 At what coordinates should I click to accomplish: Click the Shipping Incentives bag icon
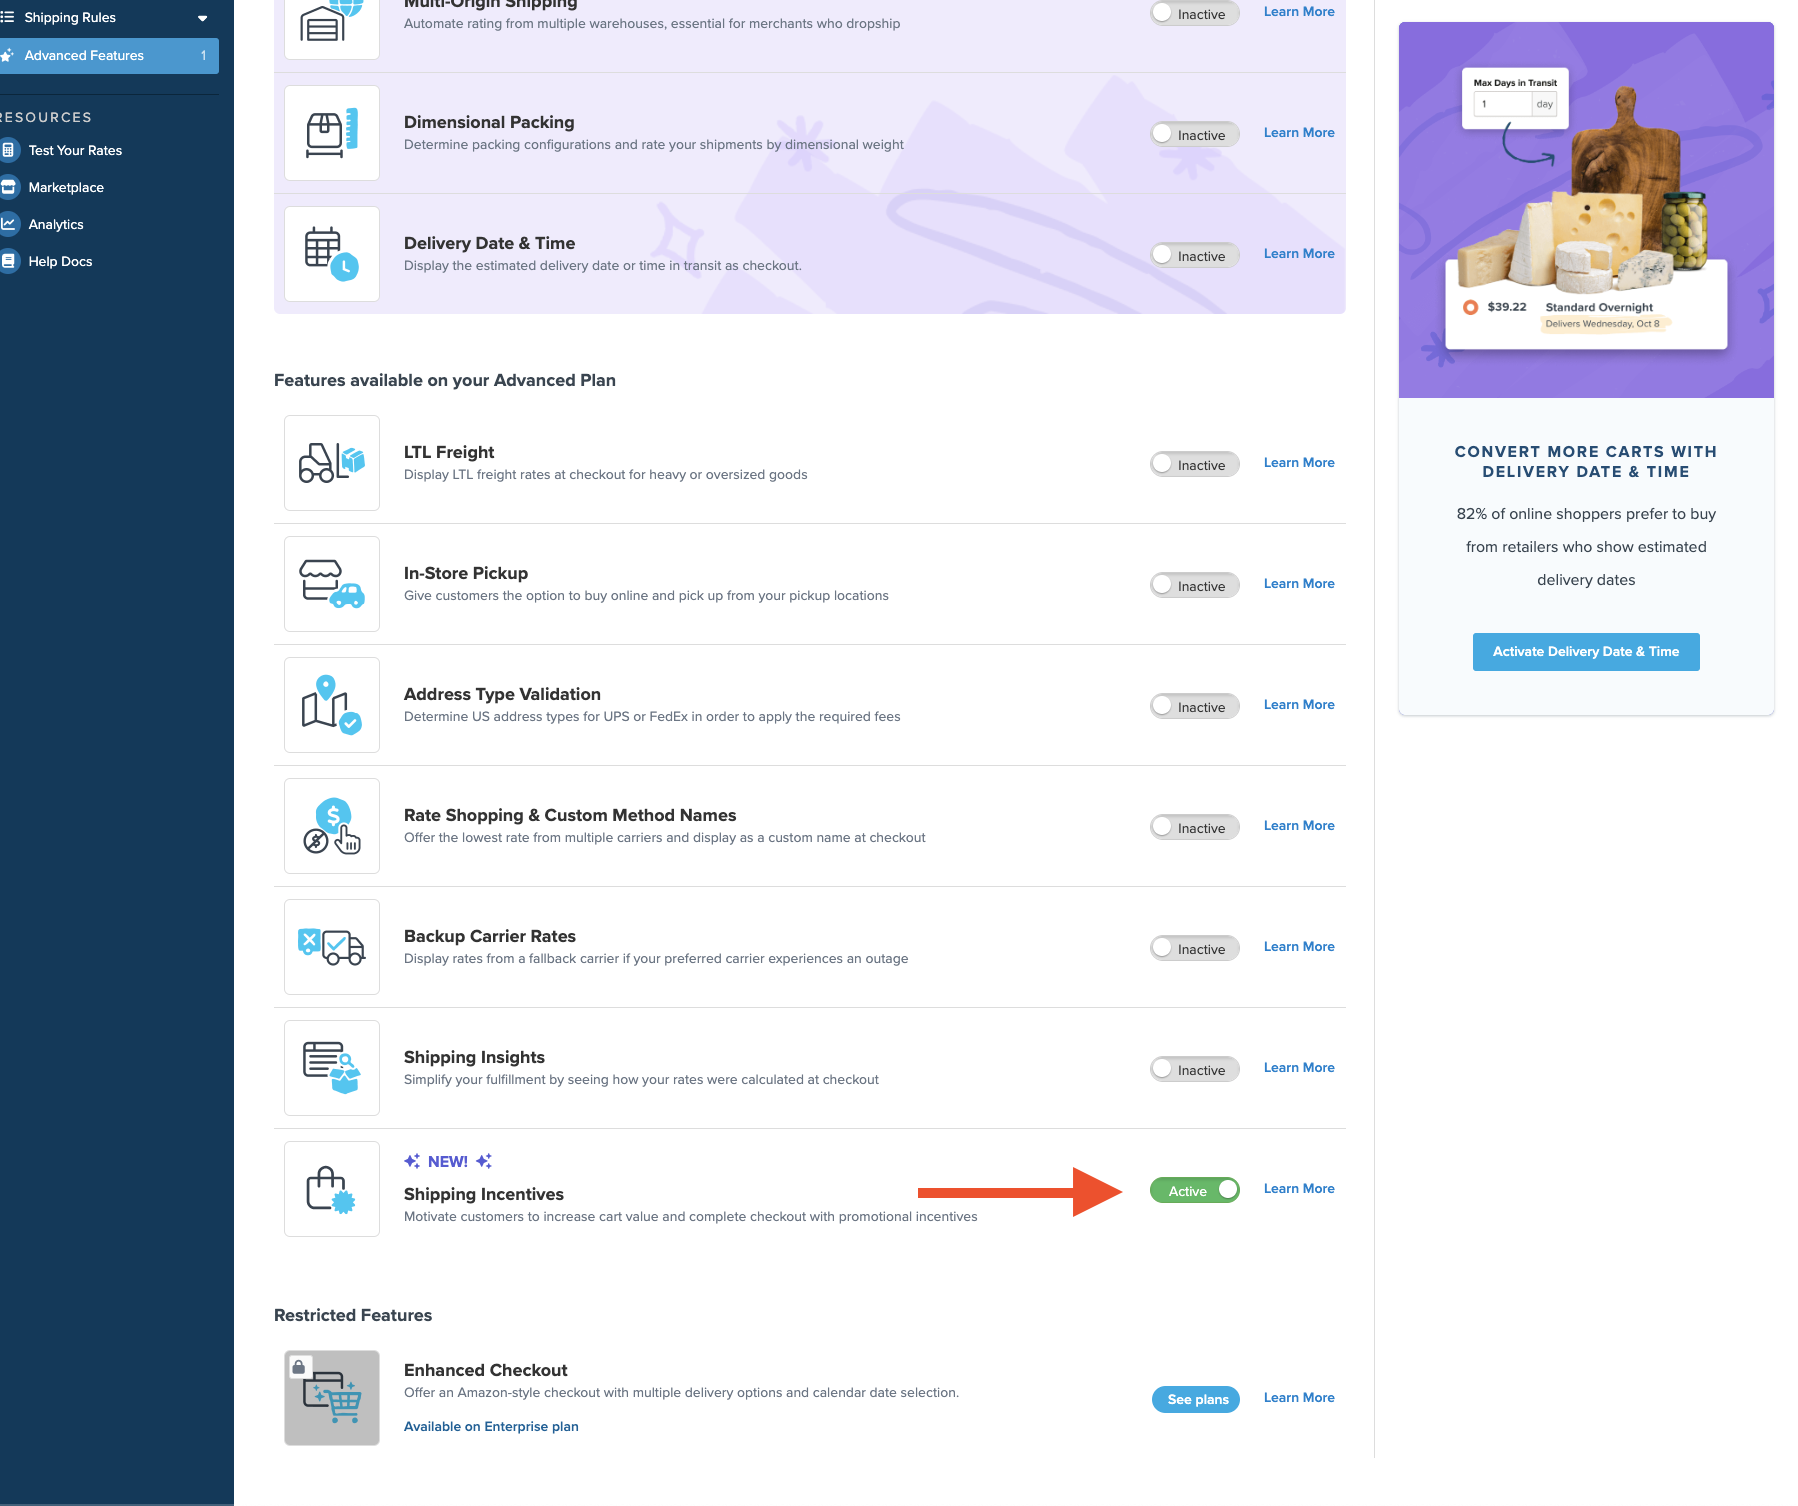pos(331,1189)
